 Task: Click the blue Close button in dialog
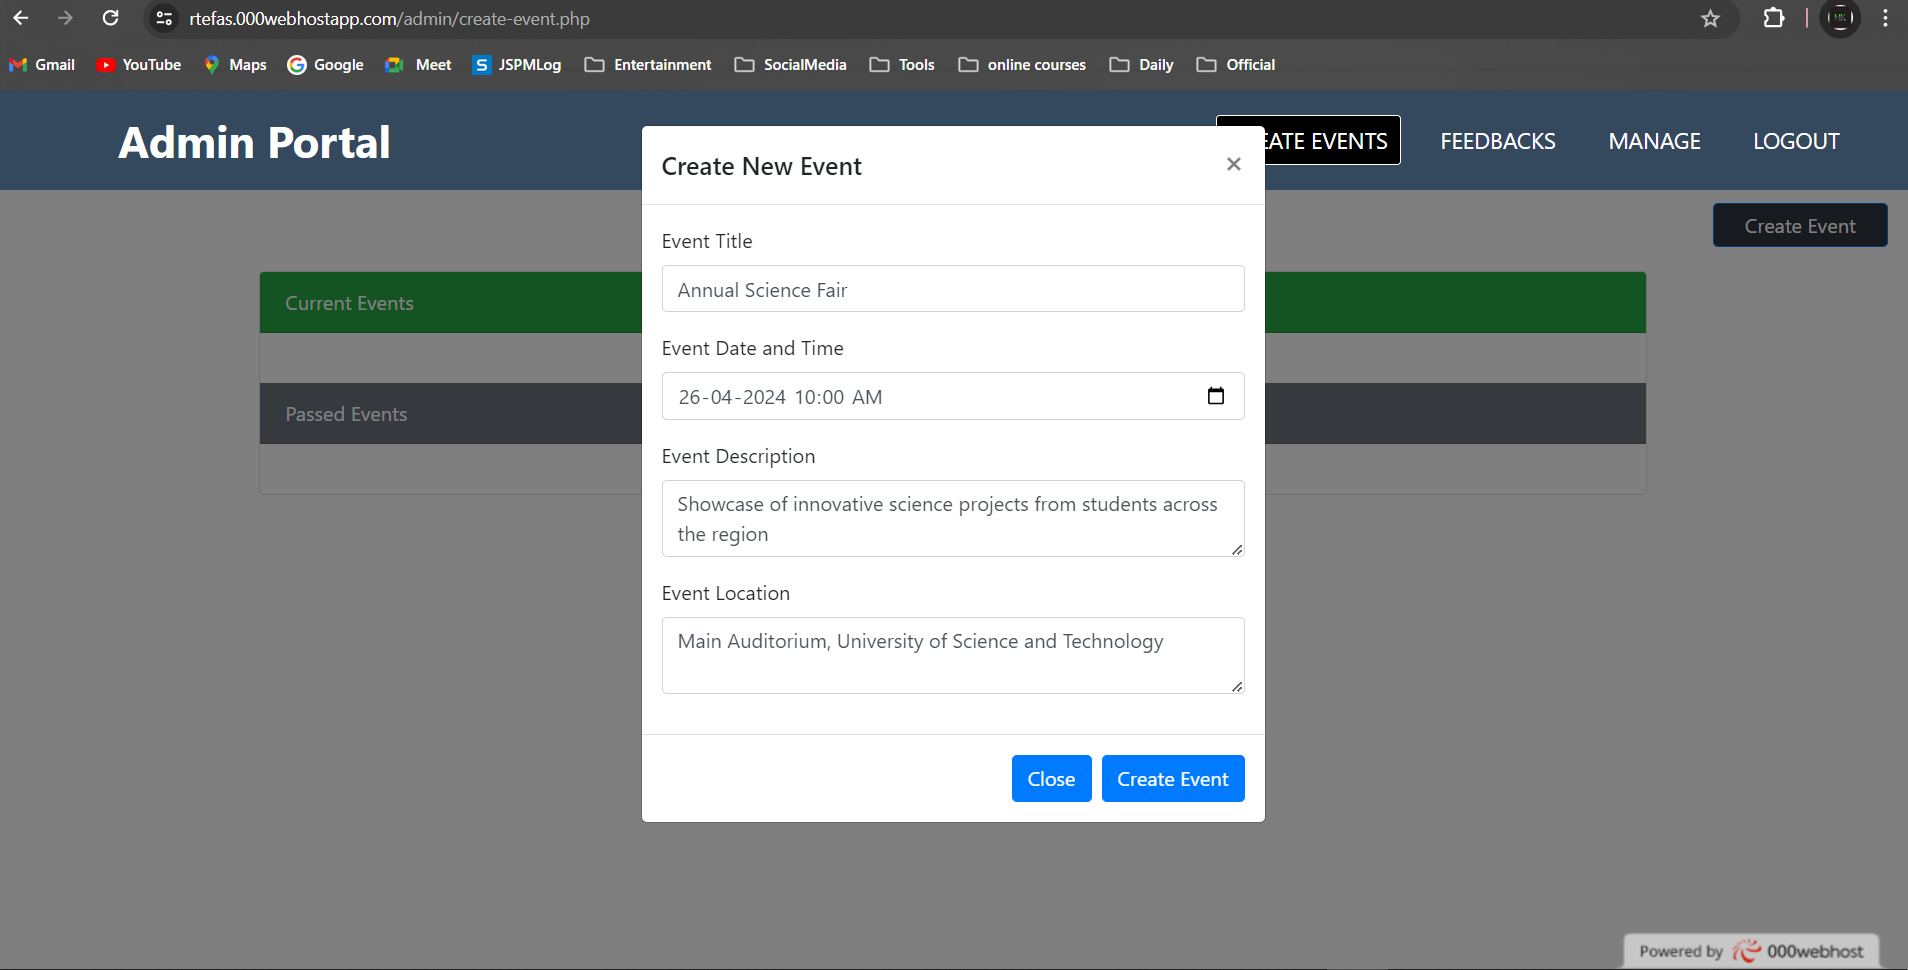[x=1051, y=778]
